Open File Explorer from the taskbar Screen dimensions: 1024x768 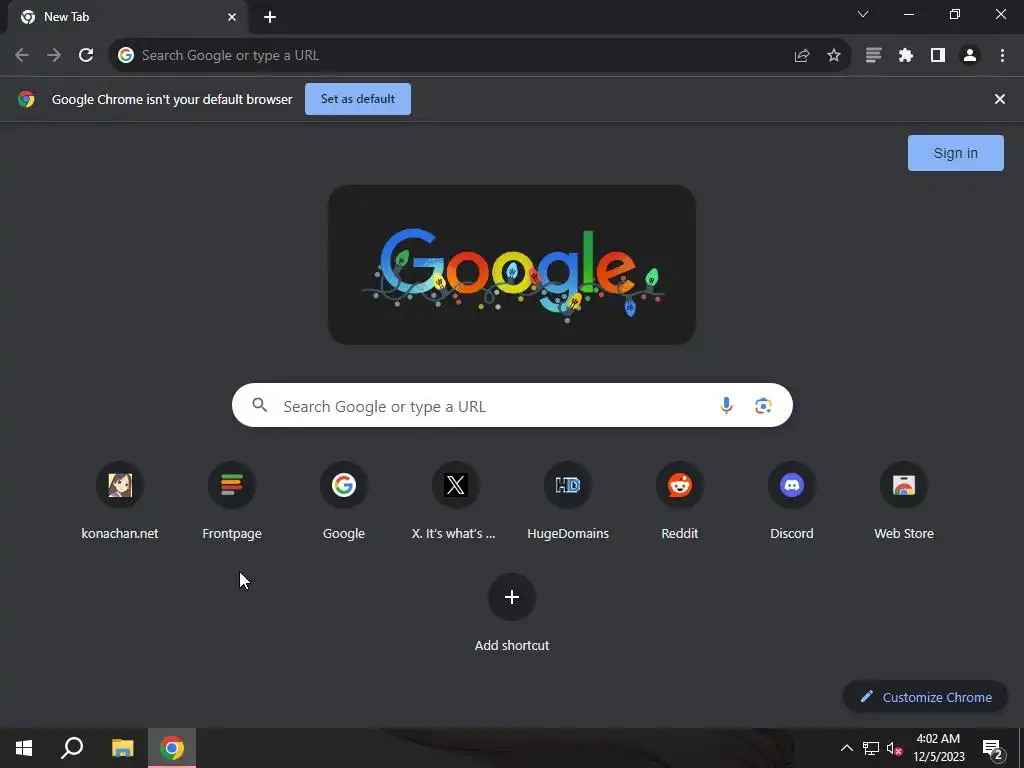122,748
